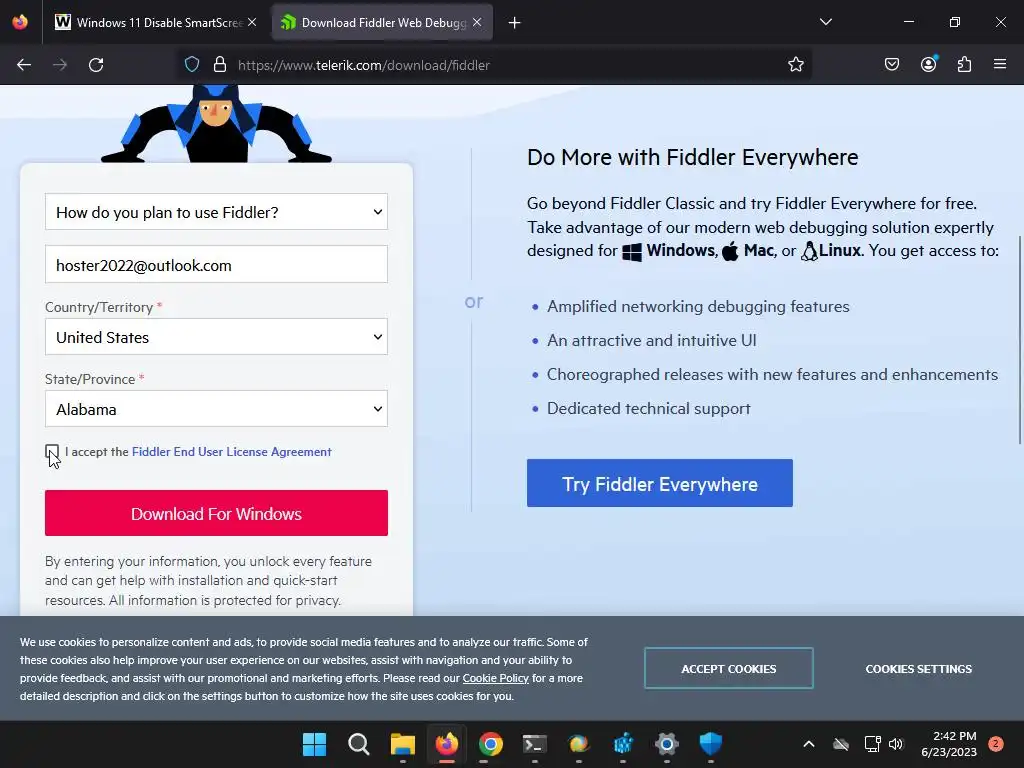
Task: Open Settings gear app in taskbar
Action: 667,744
